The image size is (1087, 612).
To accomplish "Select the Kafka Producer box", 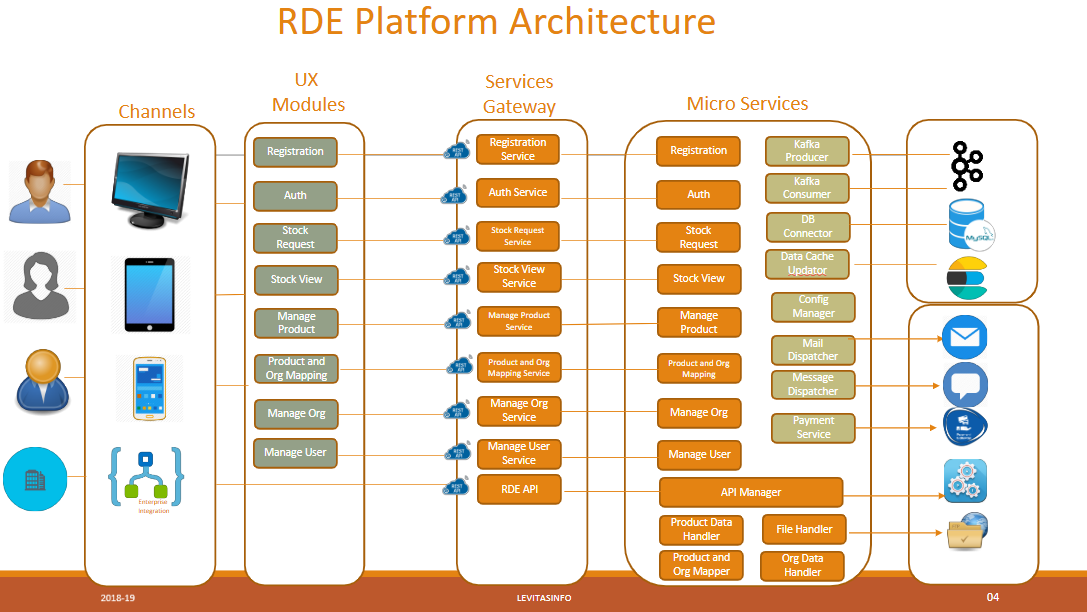I will (806, 151).
